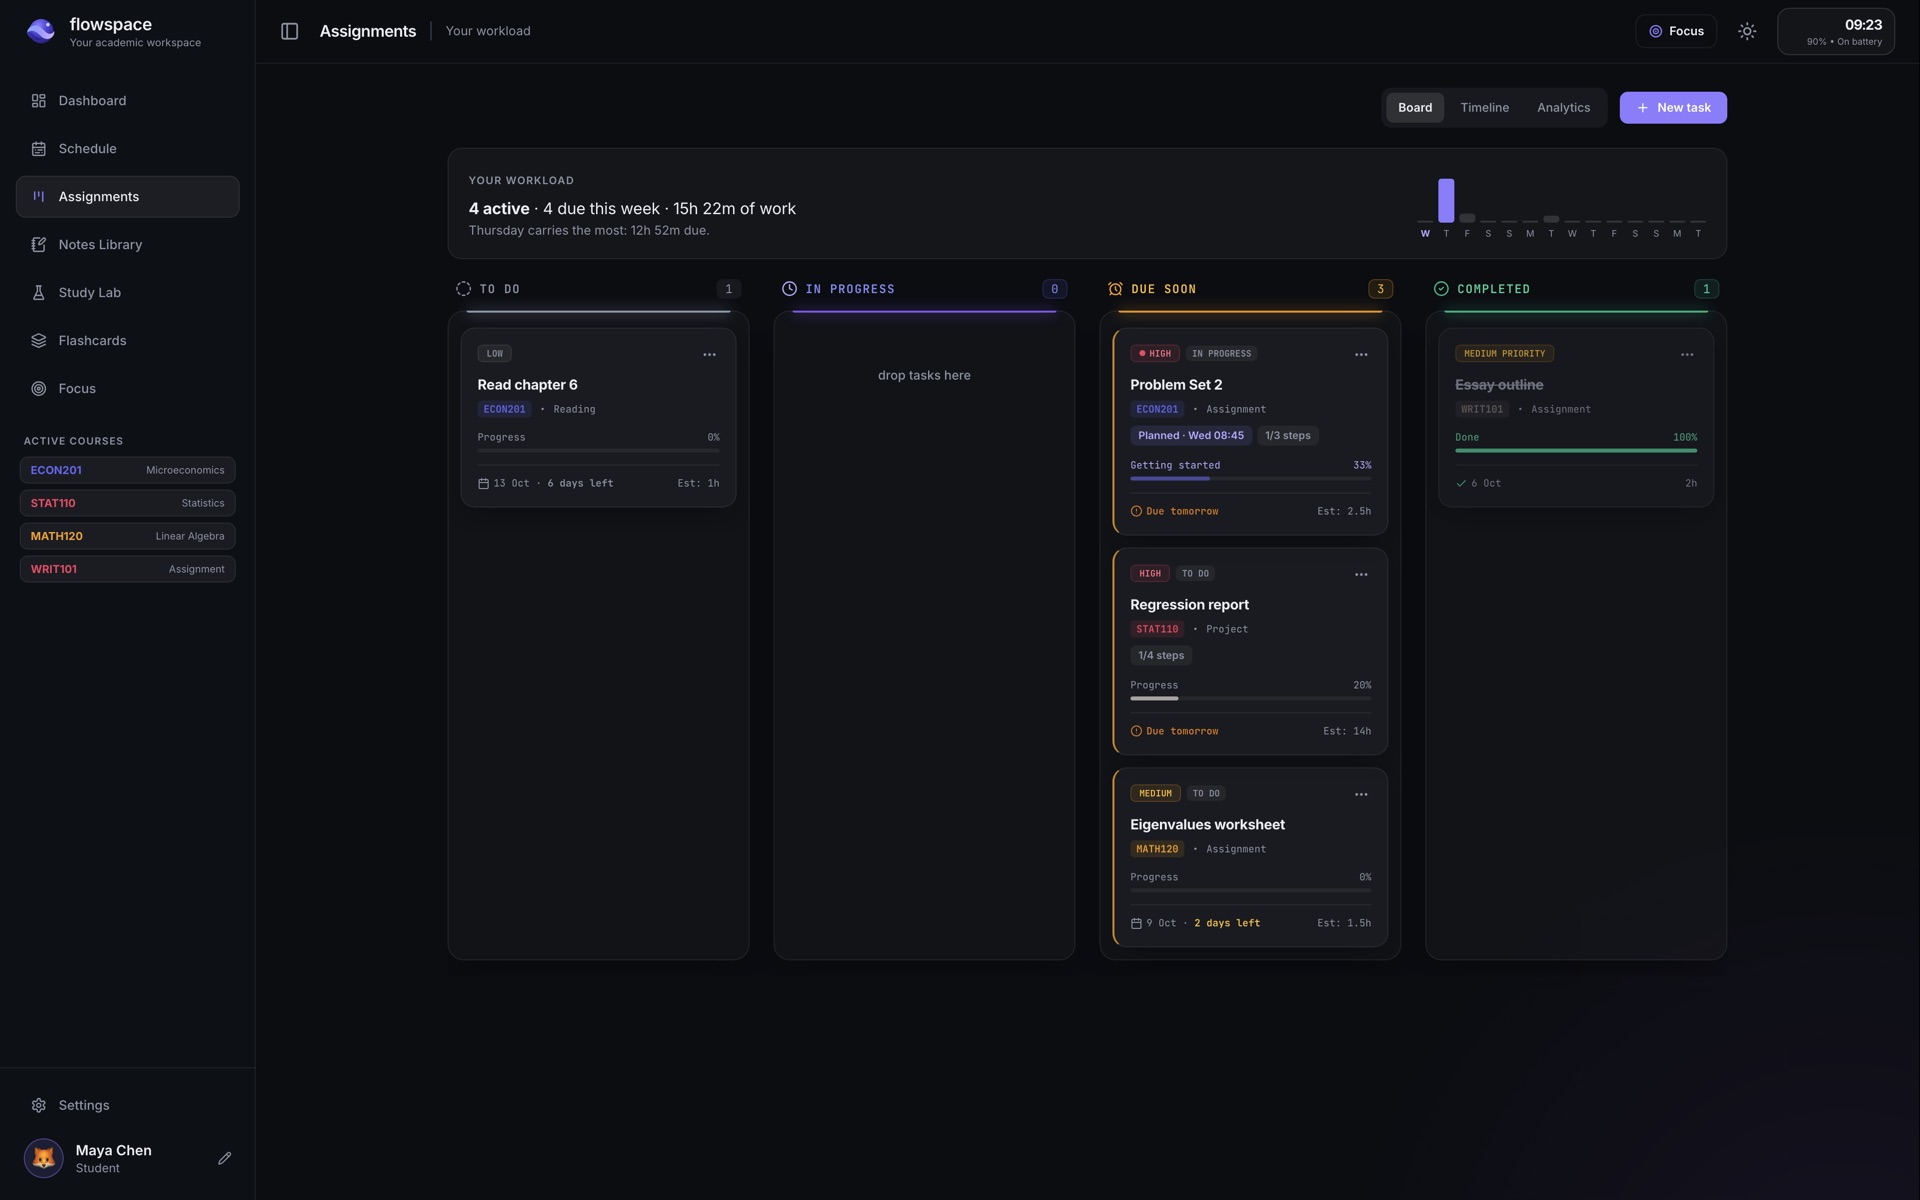Click calendar icon on Eigenvalues worksheet
Image resolution: width=1920 pixels, height=1200 pixels.
click(x=1136, y=924)
